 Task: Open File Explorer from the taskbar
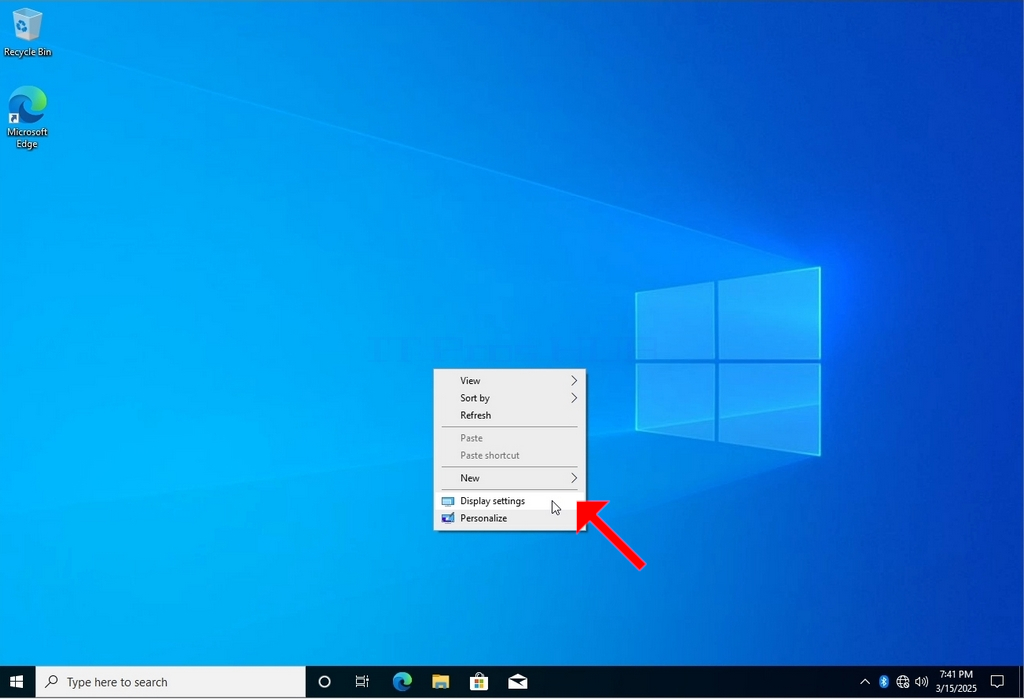440,682
